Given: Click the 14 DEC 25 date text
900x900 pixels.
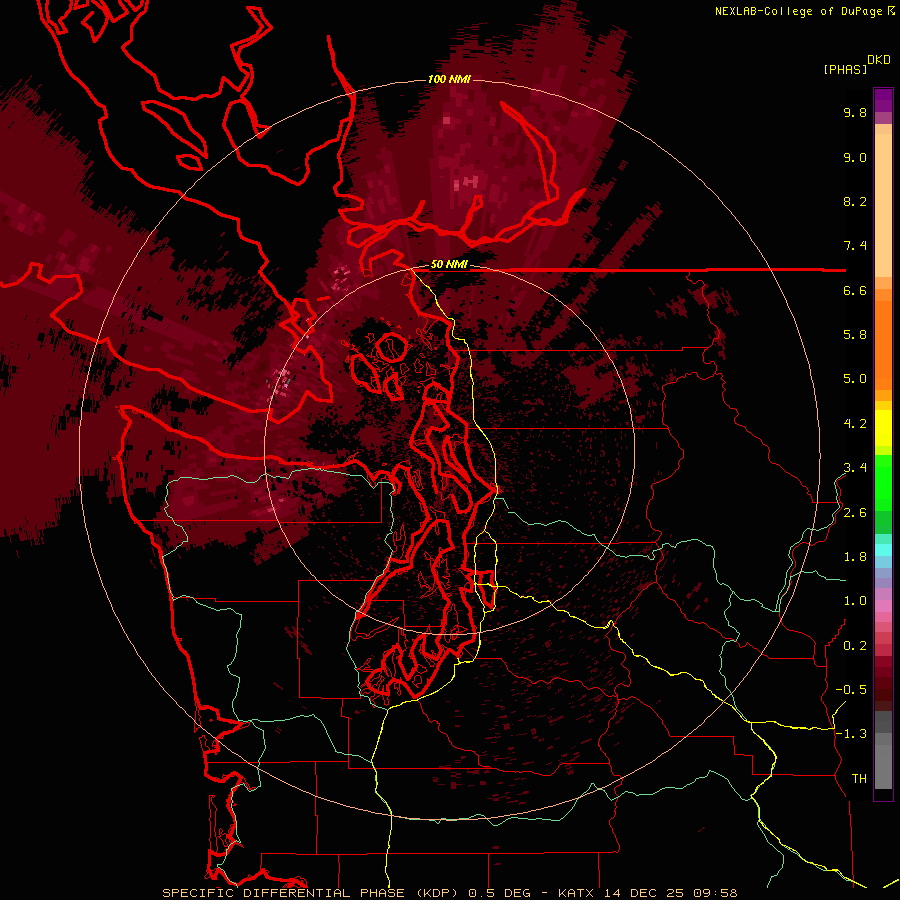Looking at the screenshot, I should 642,893.
